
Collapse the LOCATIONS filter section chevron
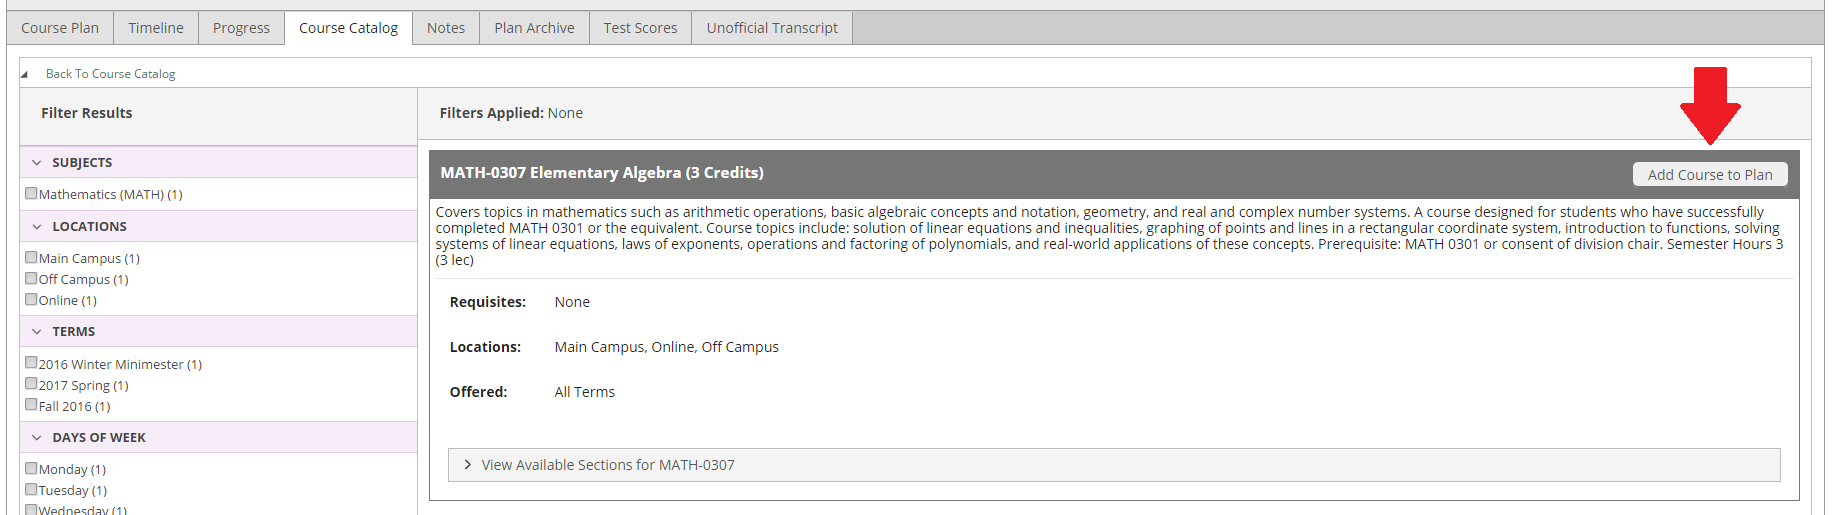click(x=37, y=227)
